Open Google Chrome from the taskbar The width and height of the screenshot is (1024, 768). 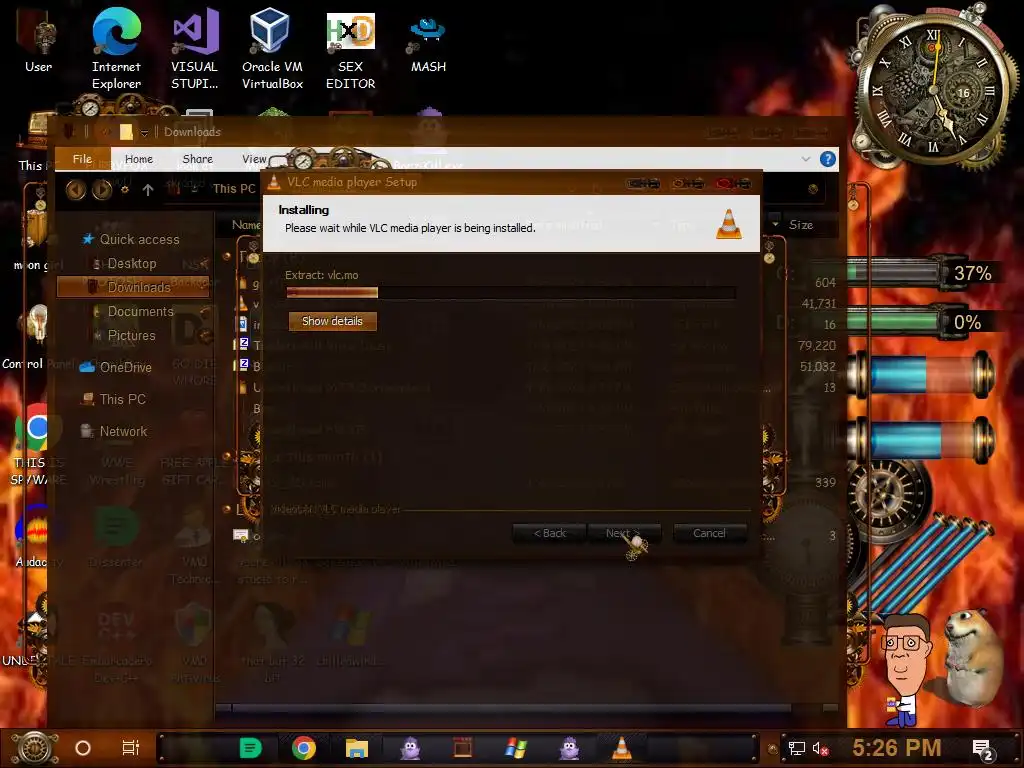click(x=304, y=748)
